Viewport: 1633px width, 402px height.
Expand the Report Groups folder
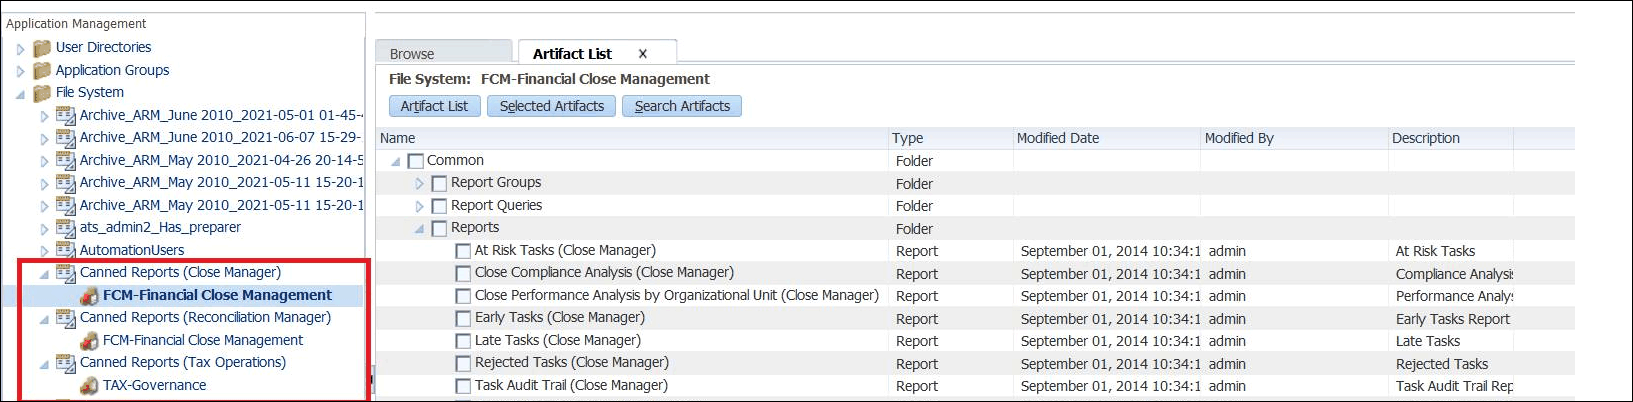tap(420, 183)
